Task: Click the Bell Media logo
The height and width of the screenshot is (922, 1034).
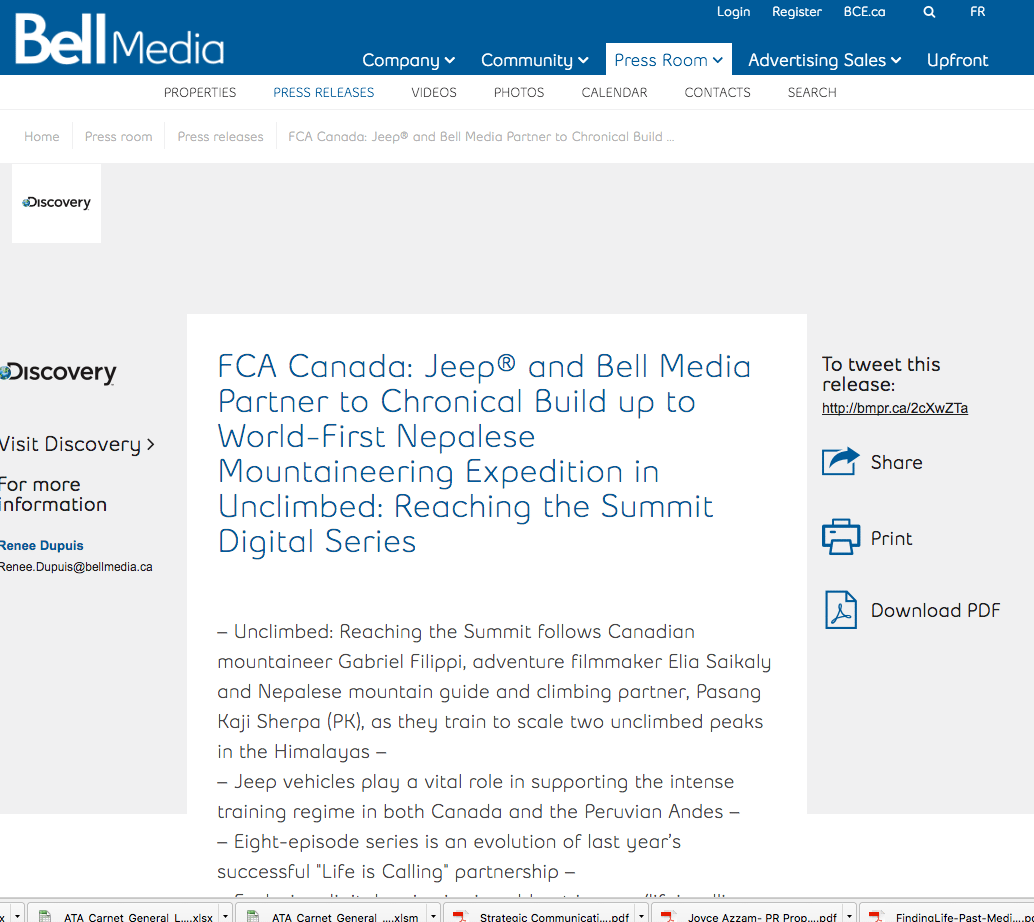Action: 119,42
